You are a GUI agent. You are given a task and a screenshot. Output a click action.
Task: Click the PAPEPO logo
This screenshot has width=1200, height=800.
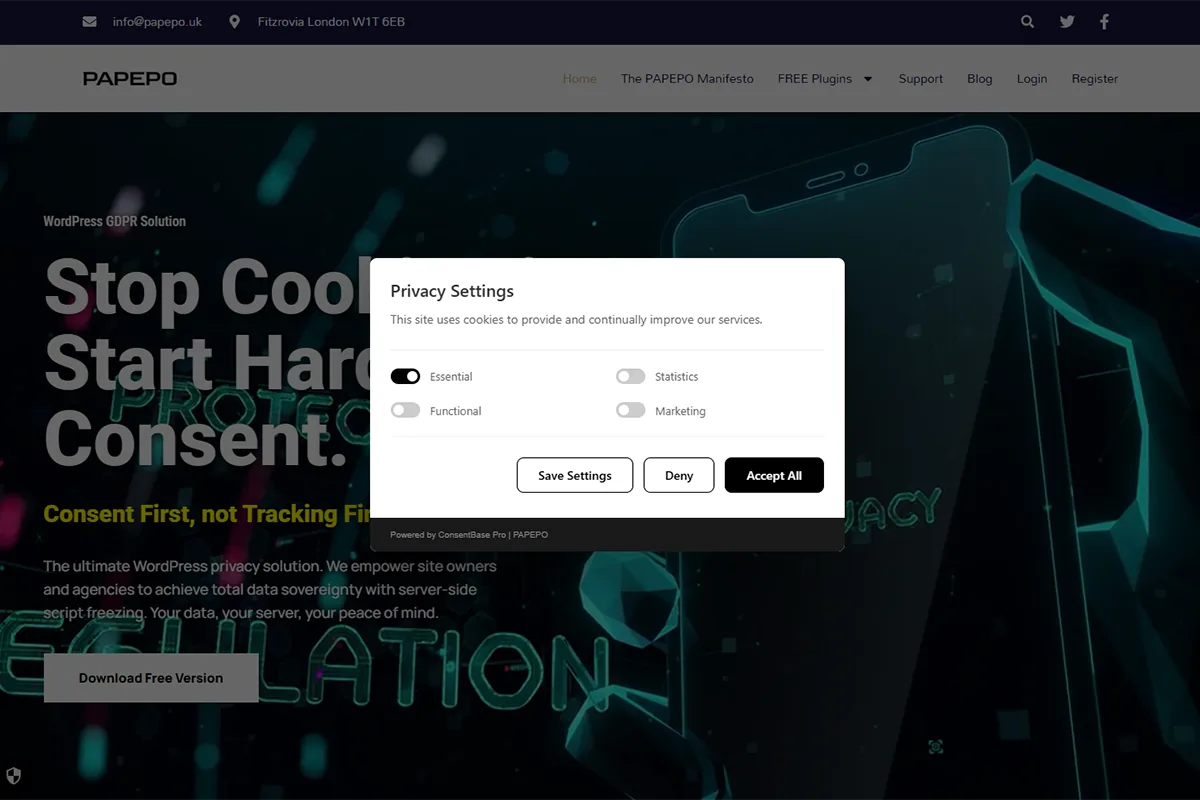[x=130, y=79]
